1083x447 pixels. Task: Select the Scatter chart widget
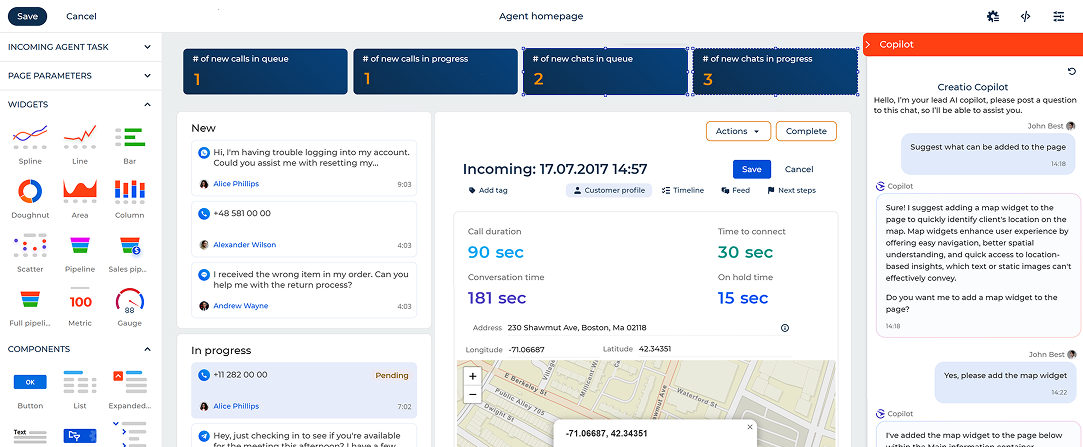point(30,245)
